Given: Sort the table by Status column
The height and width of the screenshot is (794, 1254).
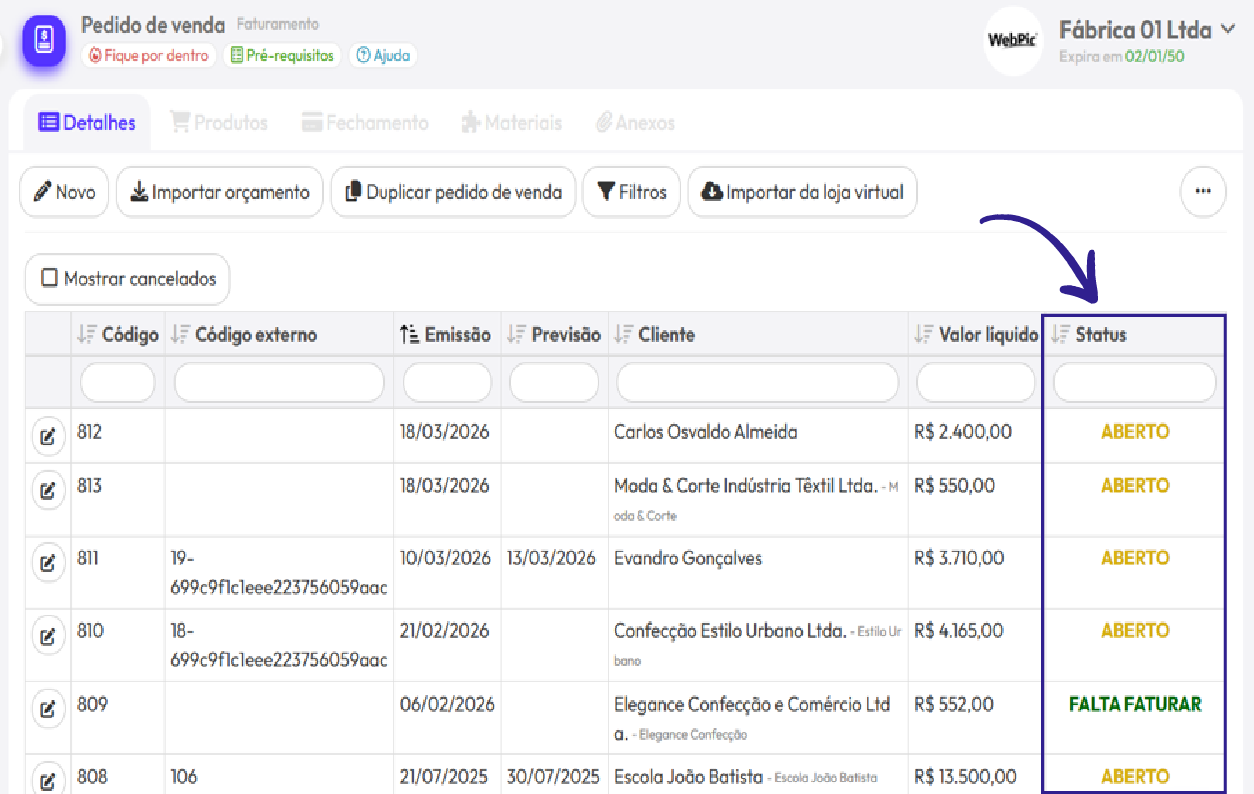Looking at the screenshot, I should (1061, 335).
